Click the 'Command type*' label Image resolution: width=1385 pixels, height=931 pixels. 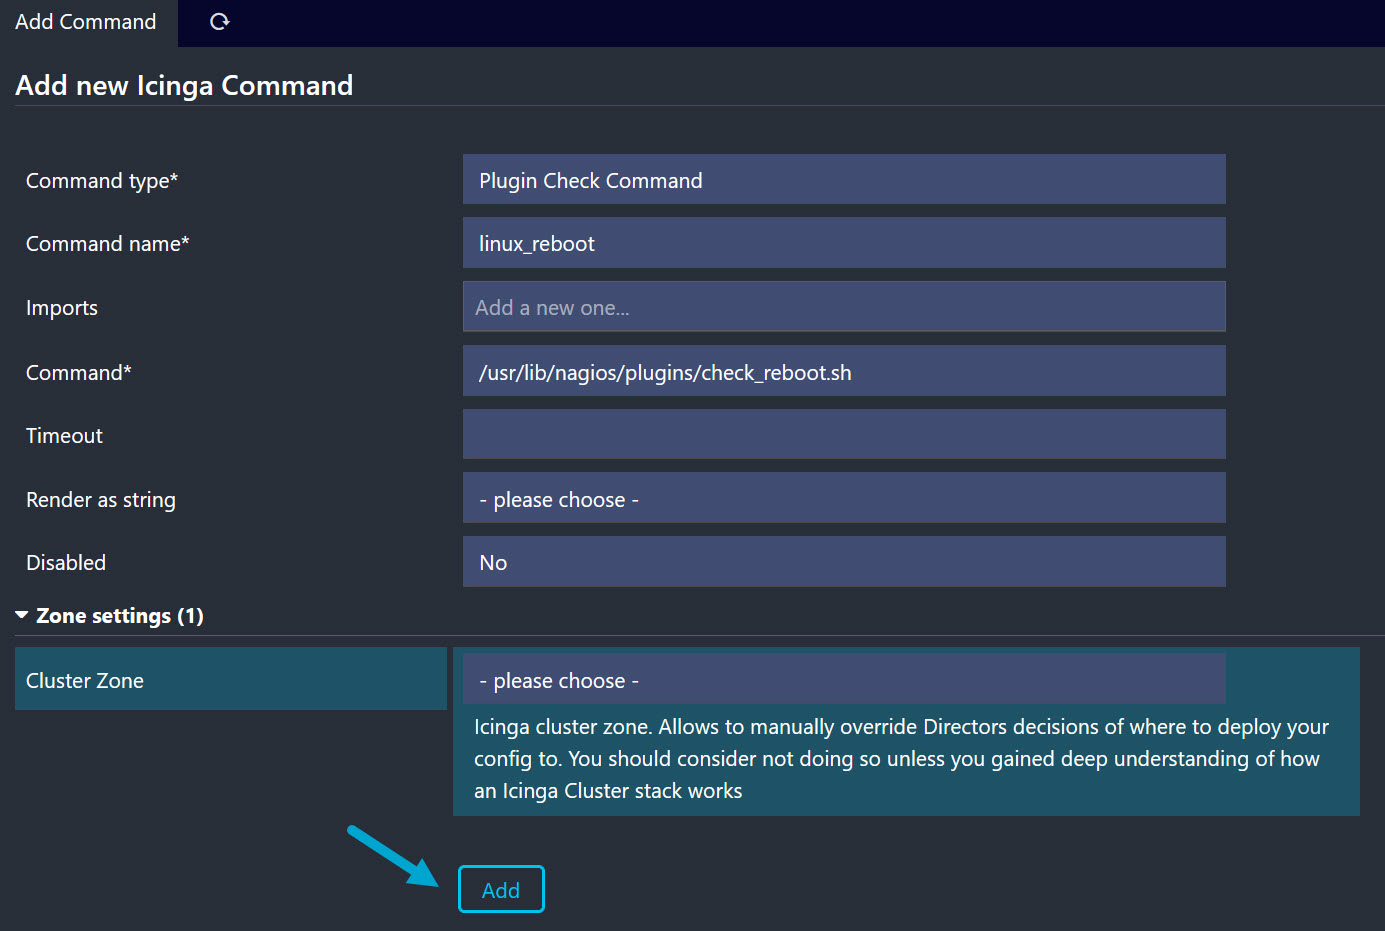[102, 181]
